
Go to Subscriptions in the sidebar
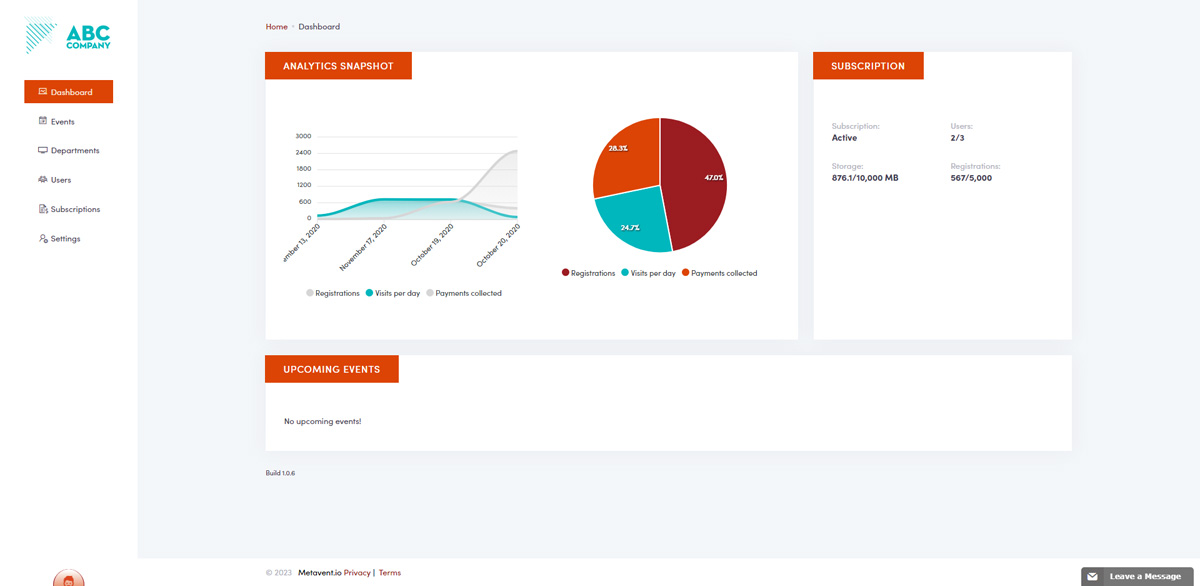pyautogui.click(x=75, y=210)
